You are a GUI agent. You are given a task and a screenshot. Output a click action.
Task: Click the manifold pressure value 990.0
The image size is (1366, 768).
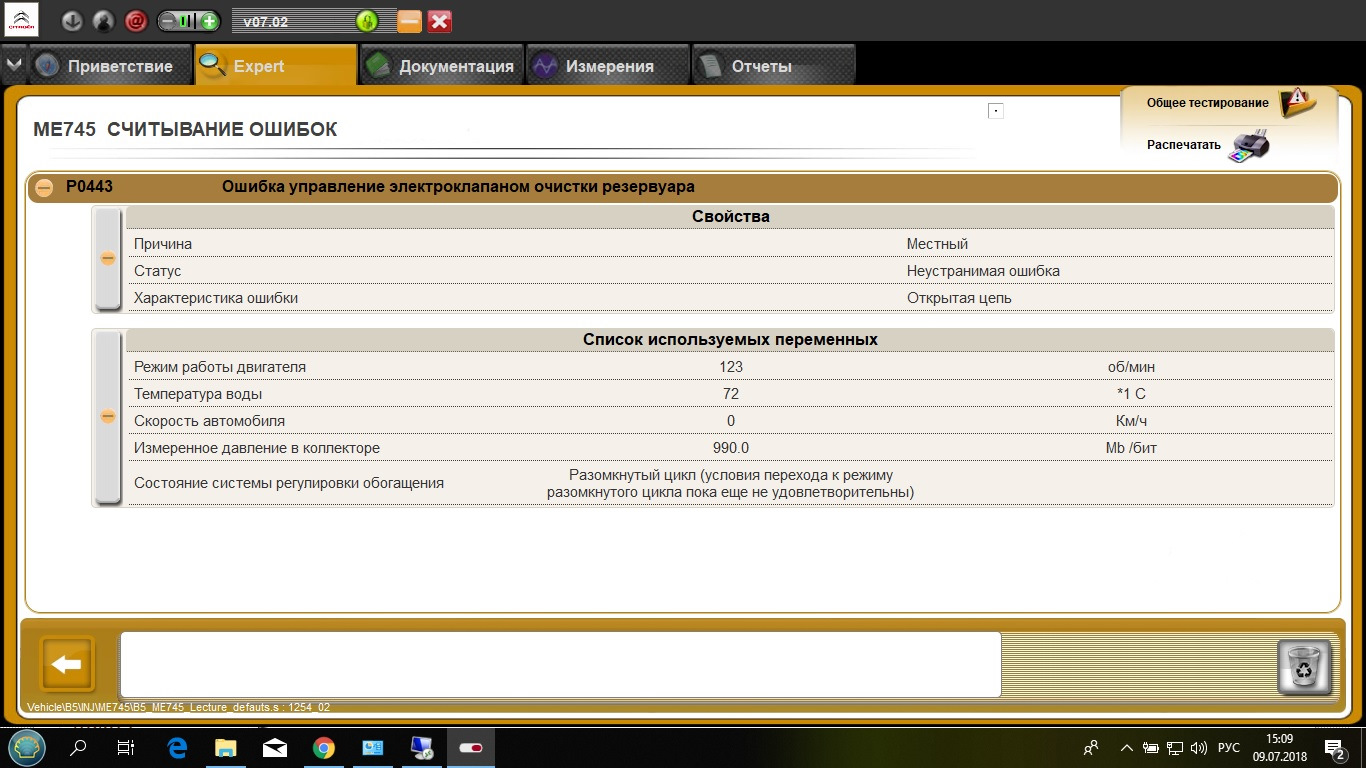click(x=731, y=448)
